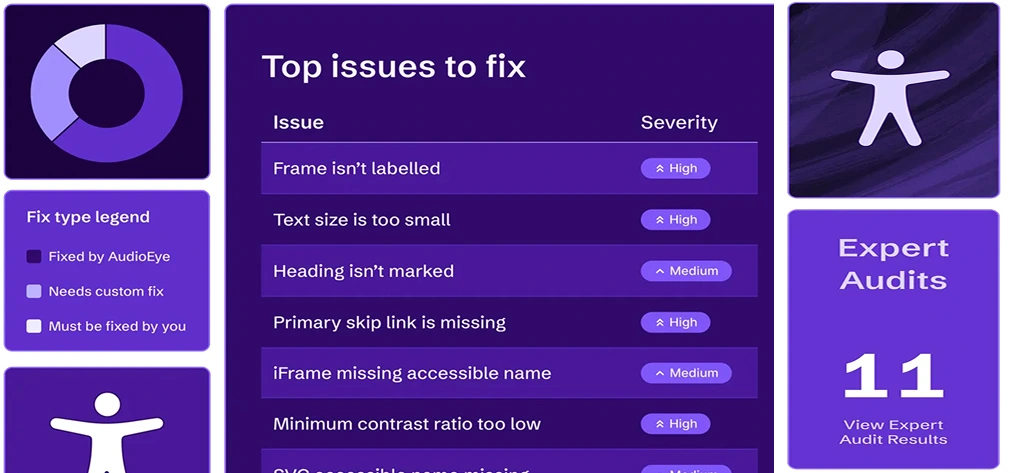Image resolution: width=1015 pixels, height=473 pixels.
Task: Click the white accessibility figure bottom left
Action: click(107, 432)
